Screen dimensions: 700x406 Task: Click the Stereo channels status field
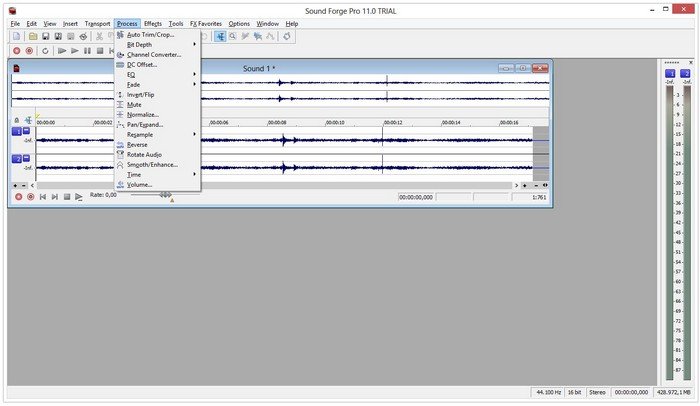point(597,392)
